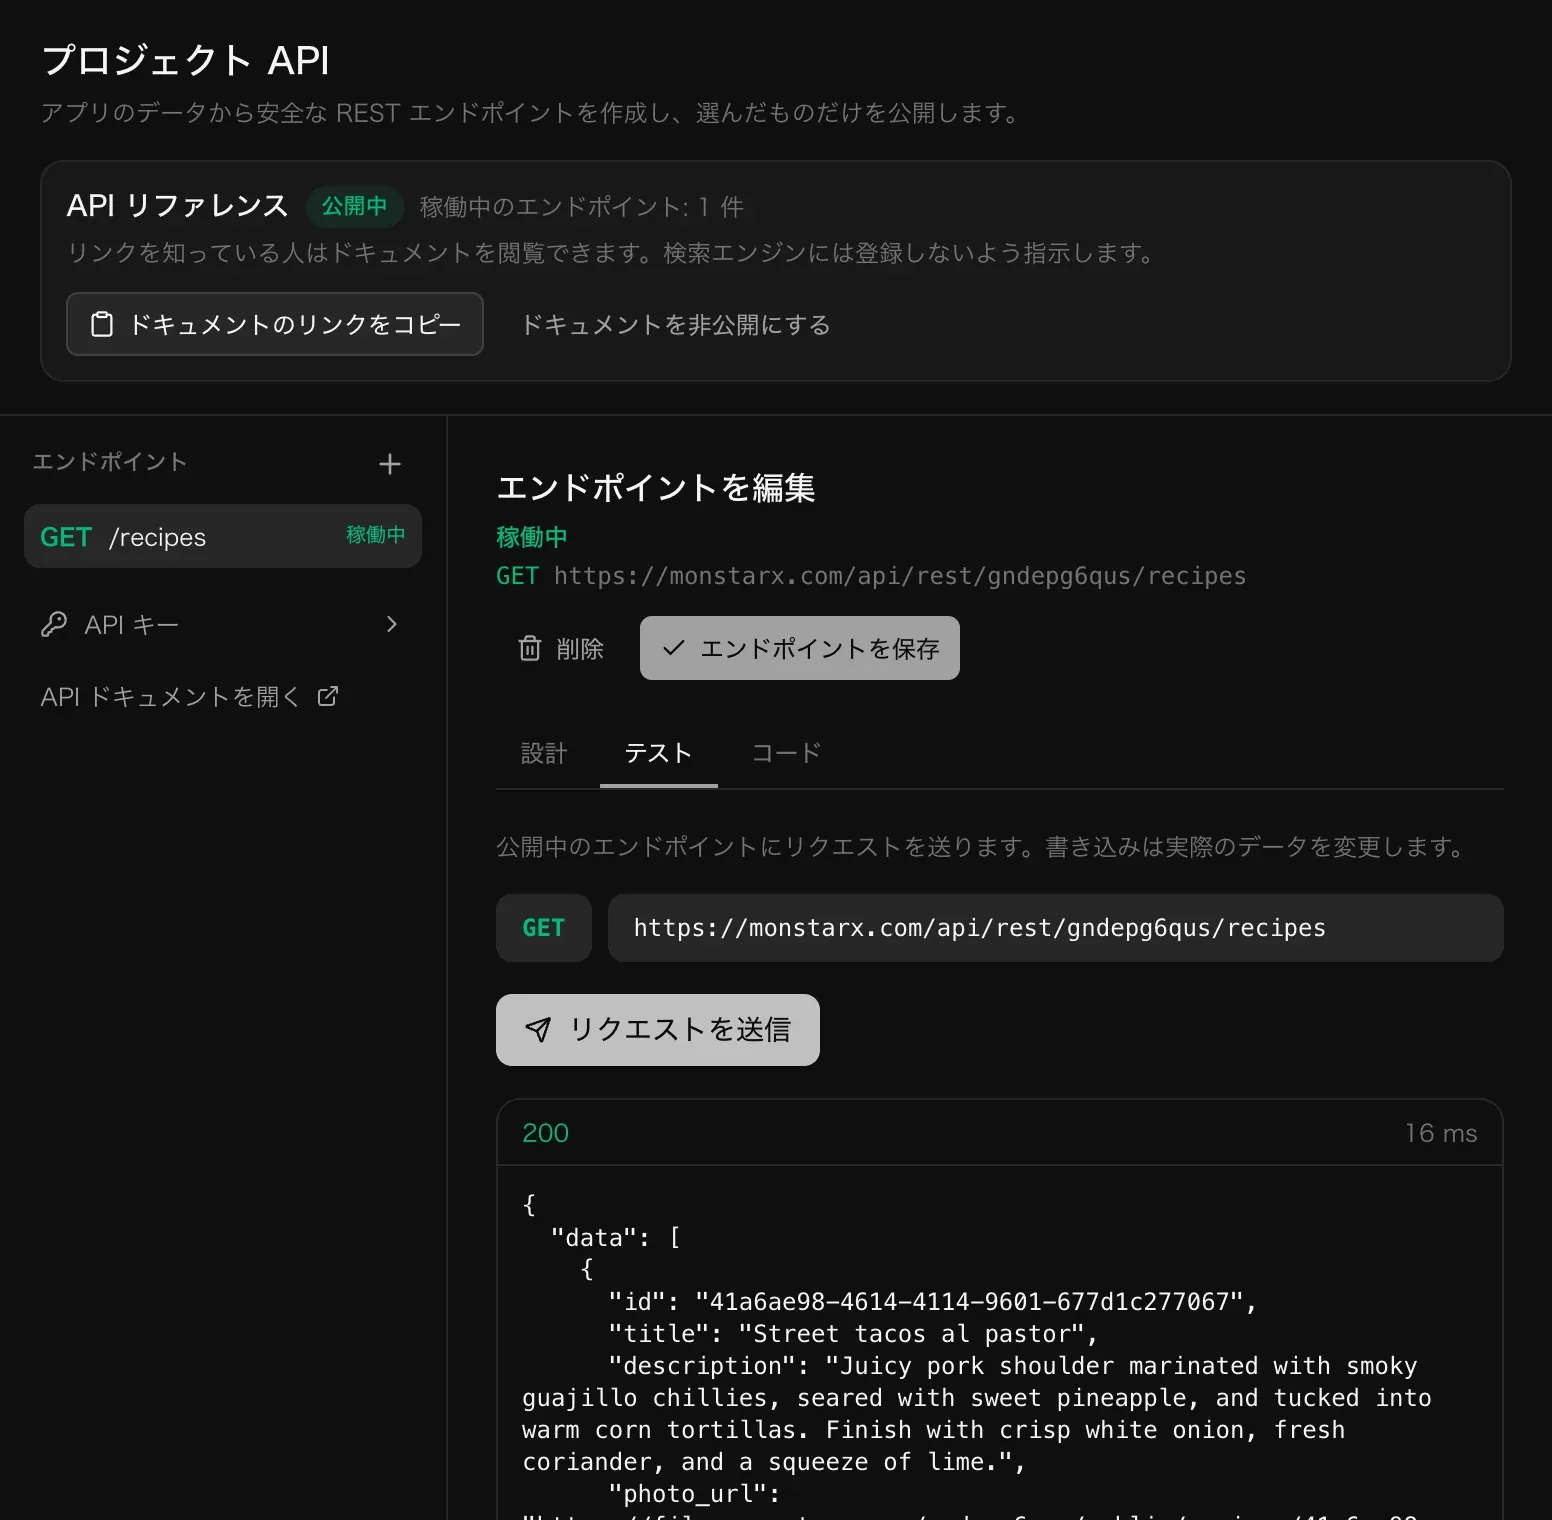The height and width of the screenshot is (1520, 1552).
Task: Click the green GET method badge by the URL field
Action: pyautogui.click(x=544, y=928)
